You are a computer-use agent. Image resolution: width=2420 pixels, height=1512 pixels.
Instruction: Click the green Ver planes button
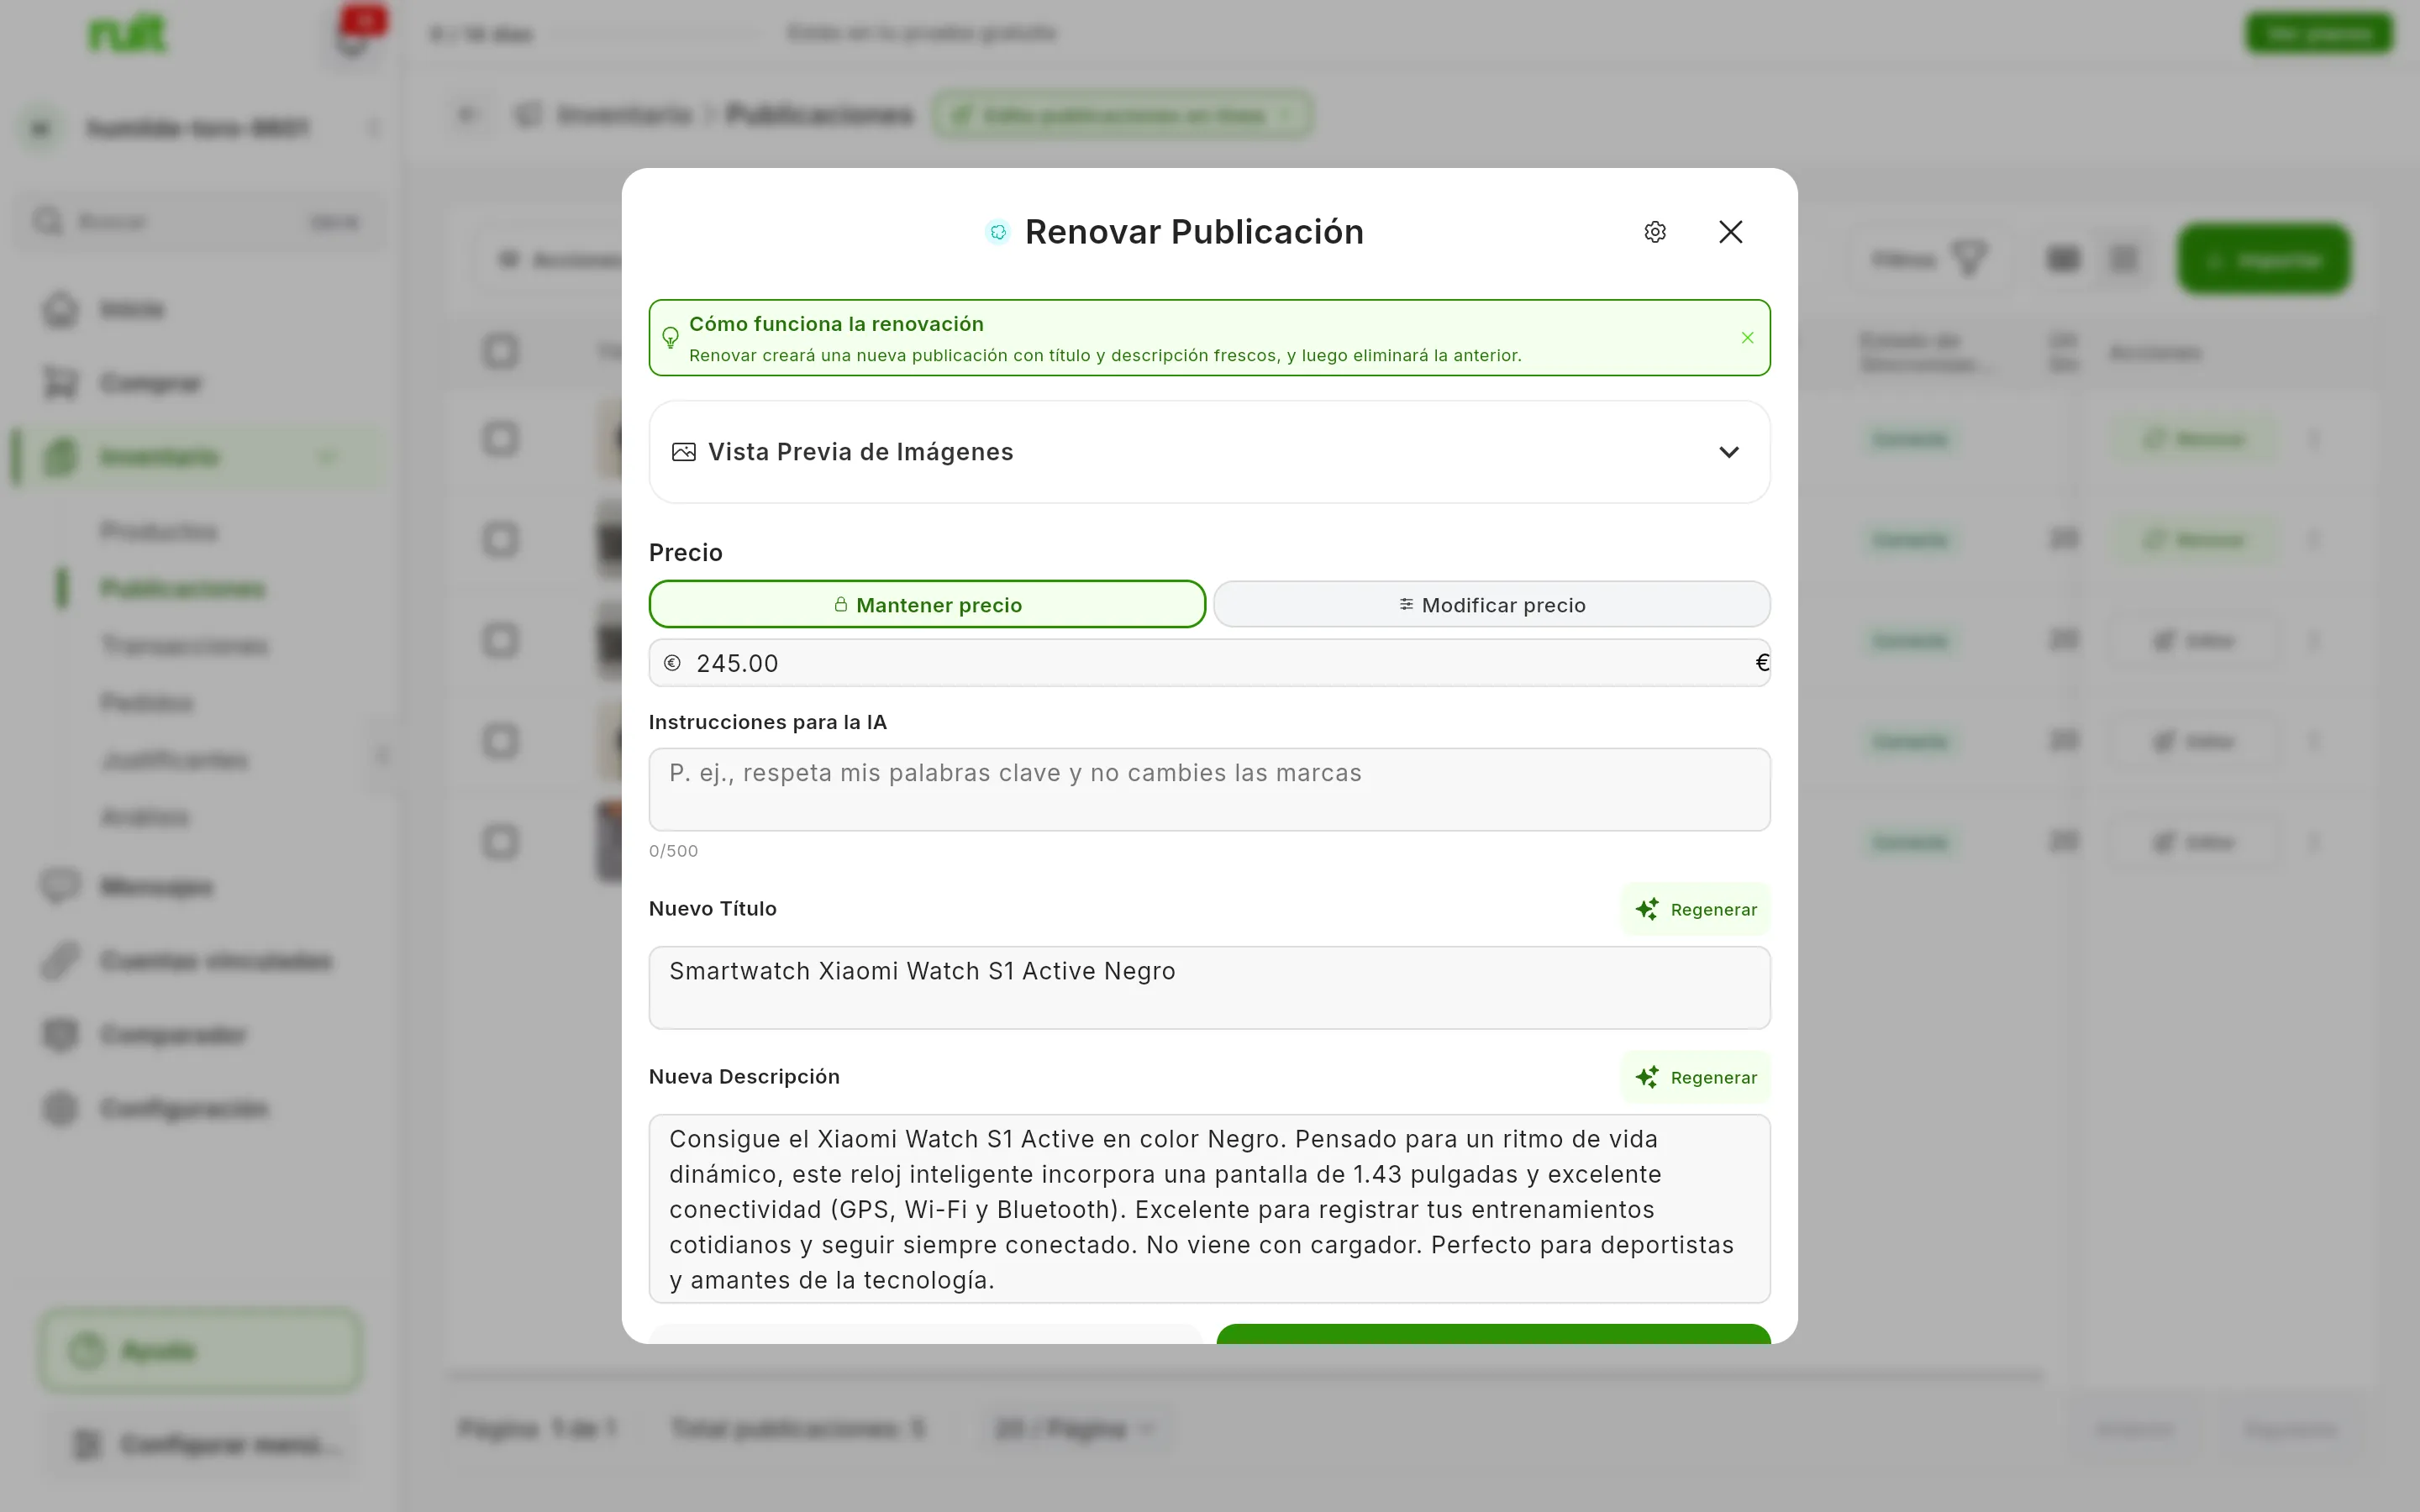click(x=2319, y=34)
